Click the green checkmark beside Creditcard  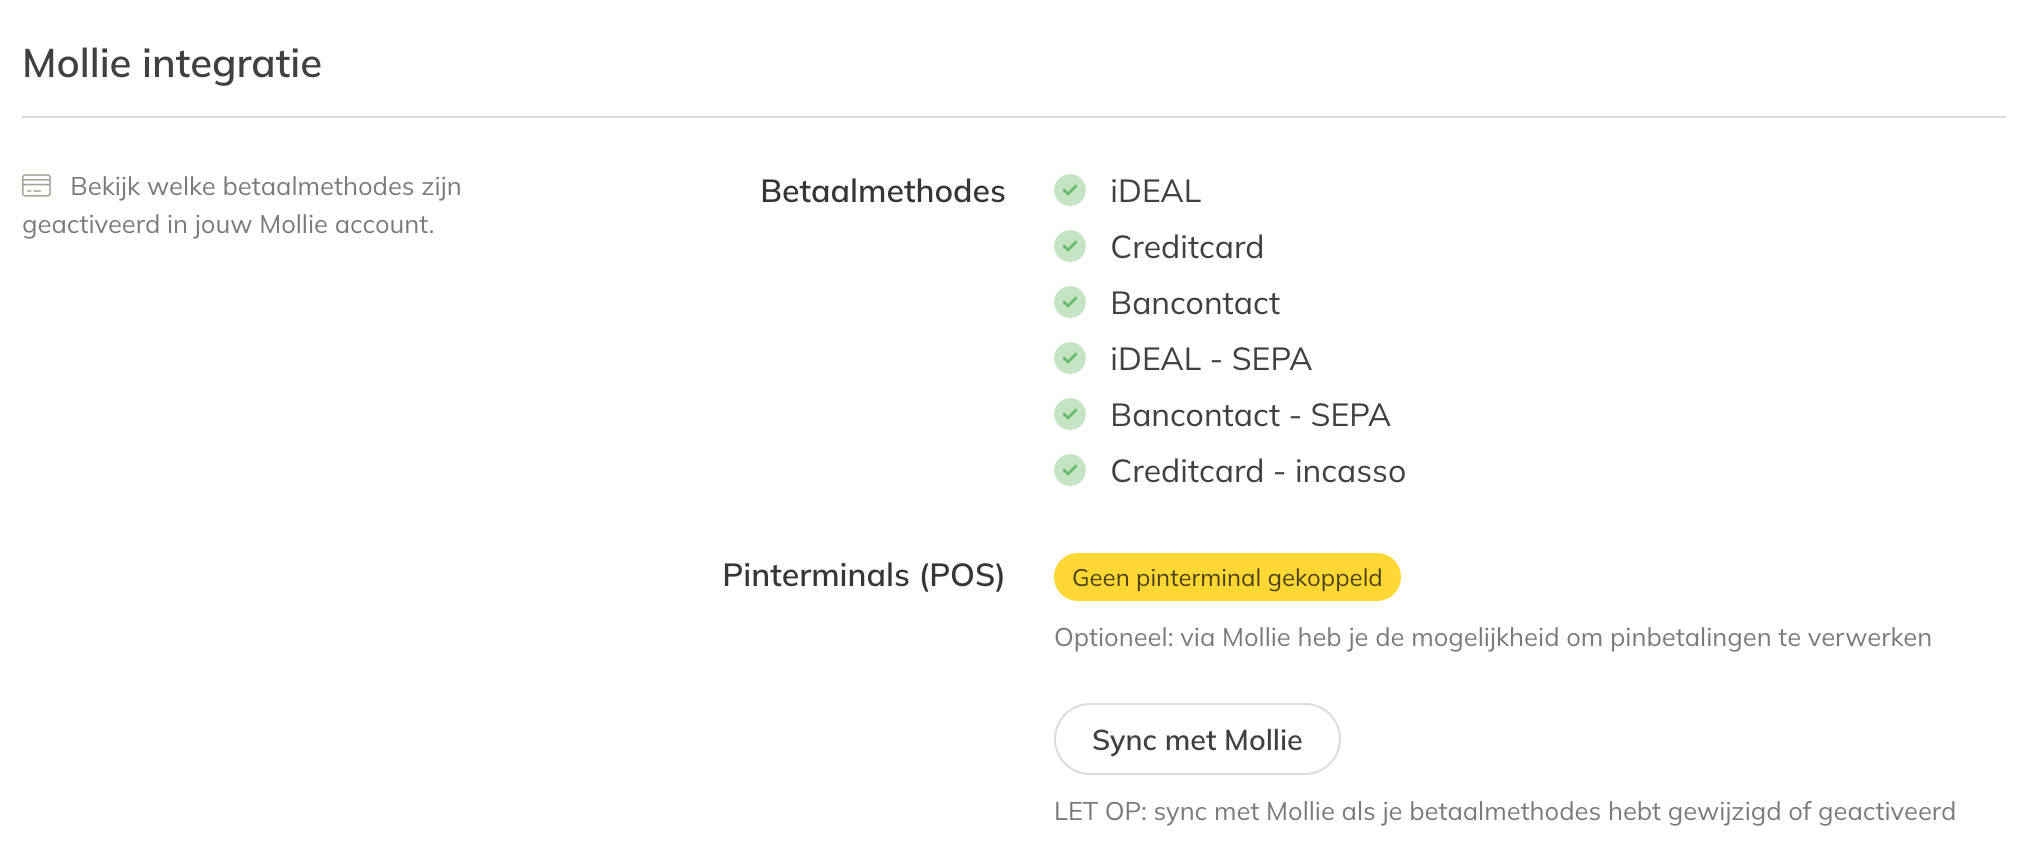pos(1070,246)
